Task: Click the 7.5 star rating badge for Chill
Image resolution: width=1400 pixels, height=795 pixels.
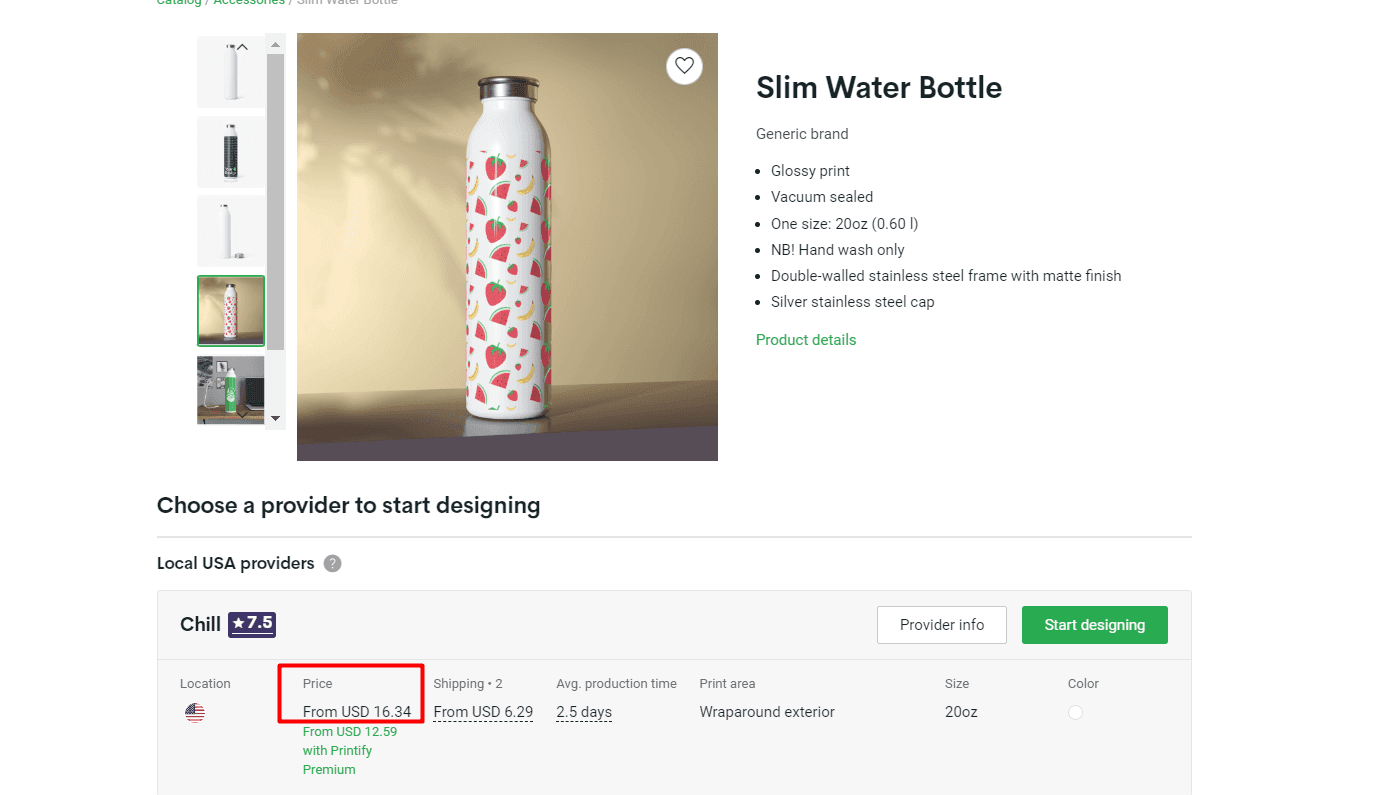Action: click(x=251, y=623)
